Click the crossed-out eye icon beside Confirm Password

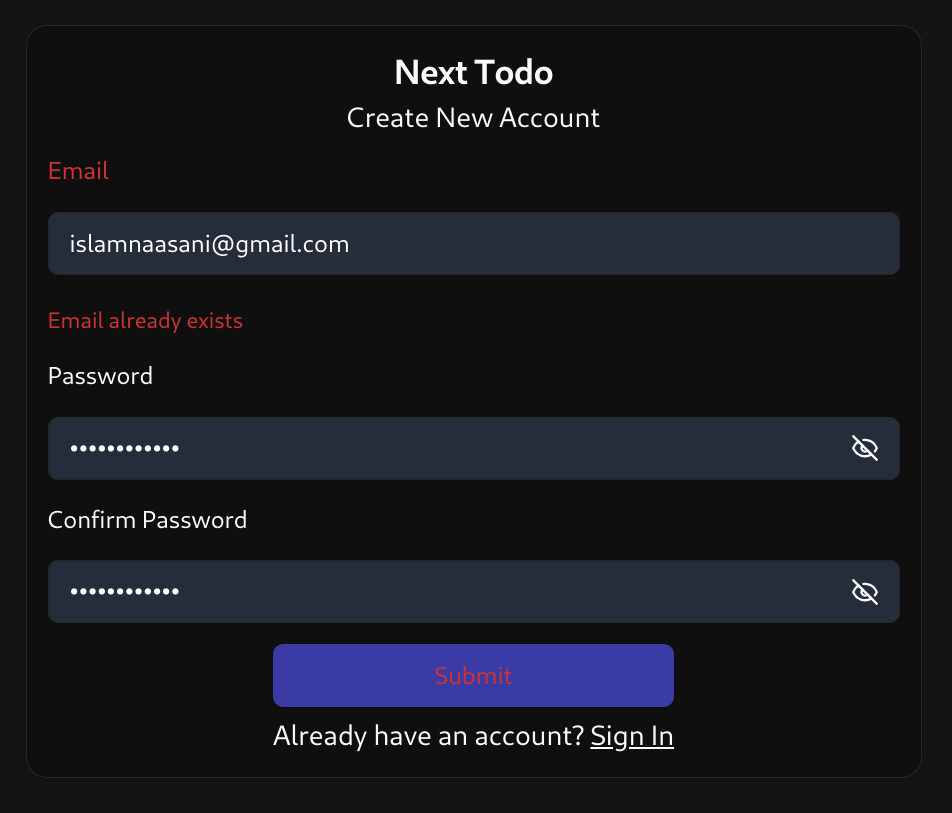point(865,591)
